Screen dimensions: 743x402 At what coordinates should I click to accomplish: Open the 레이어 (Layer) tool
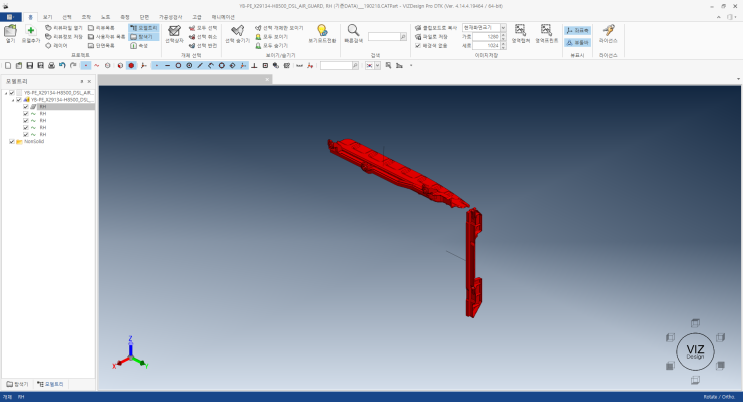pyautogui.click(x=56, y=46)
